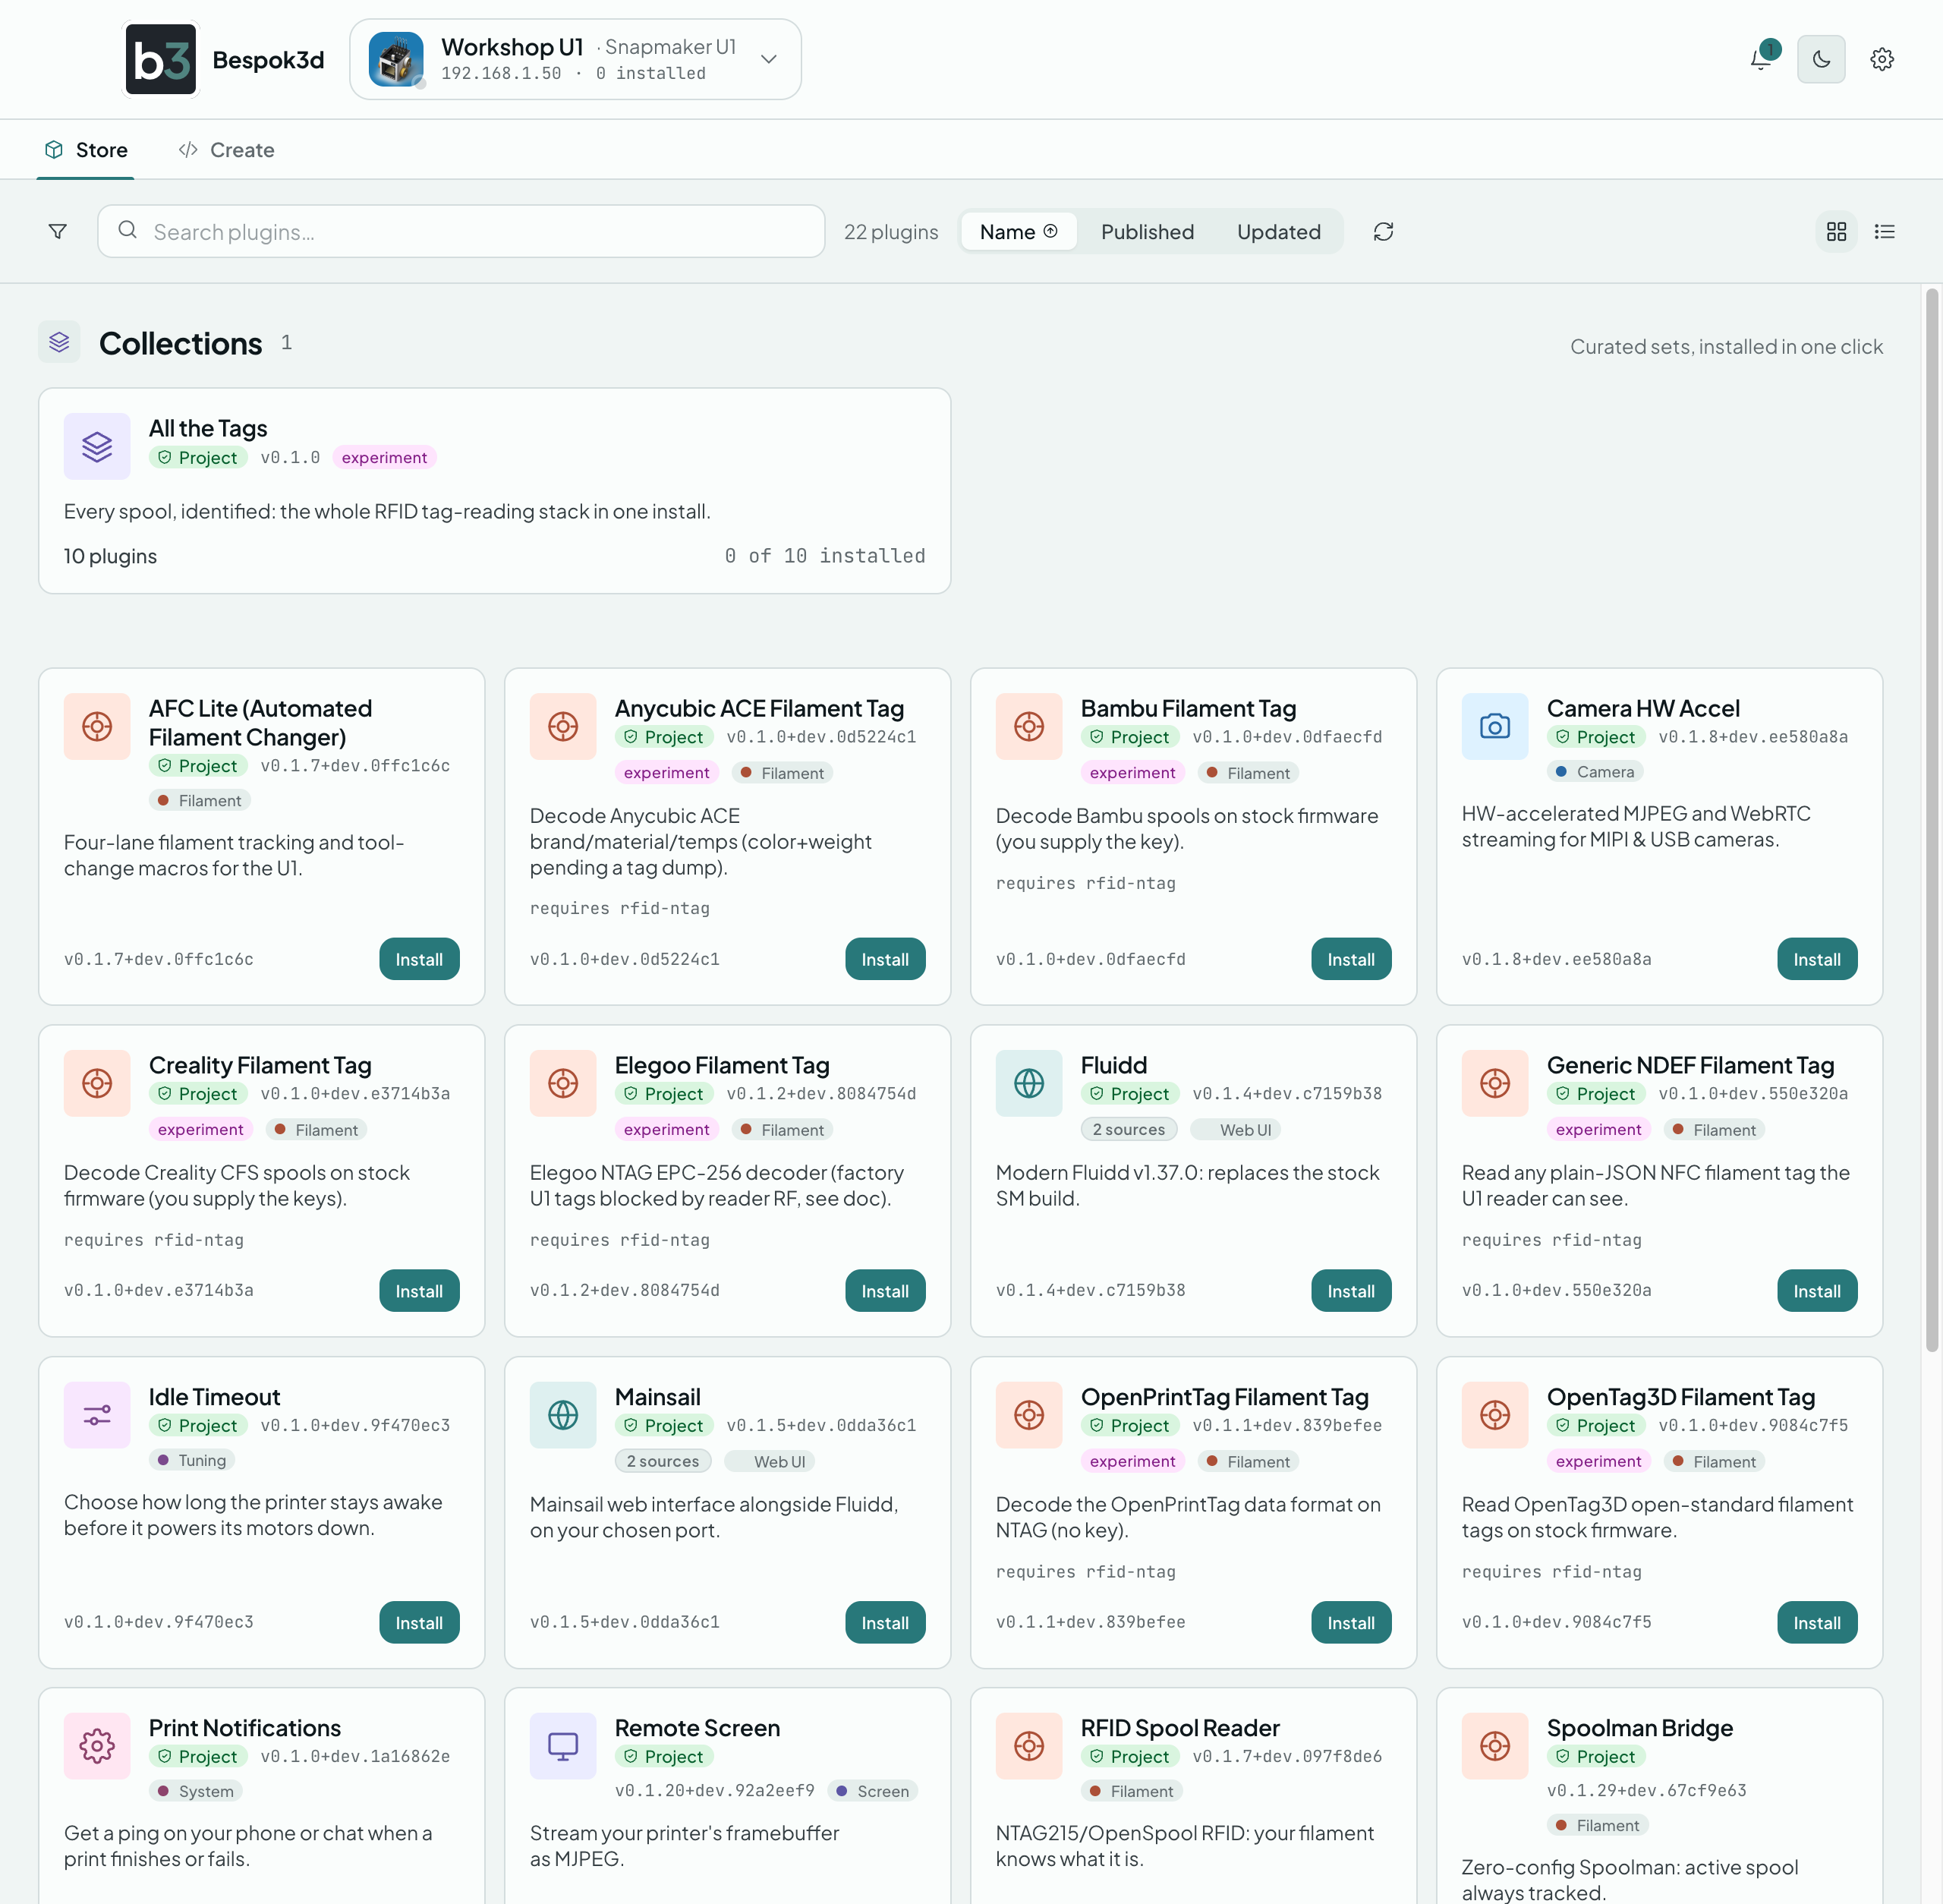Click the Bambu Filament Tag icon

(1029, 726)
